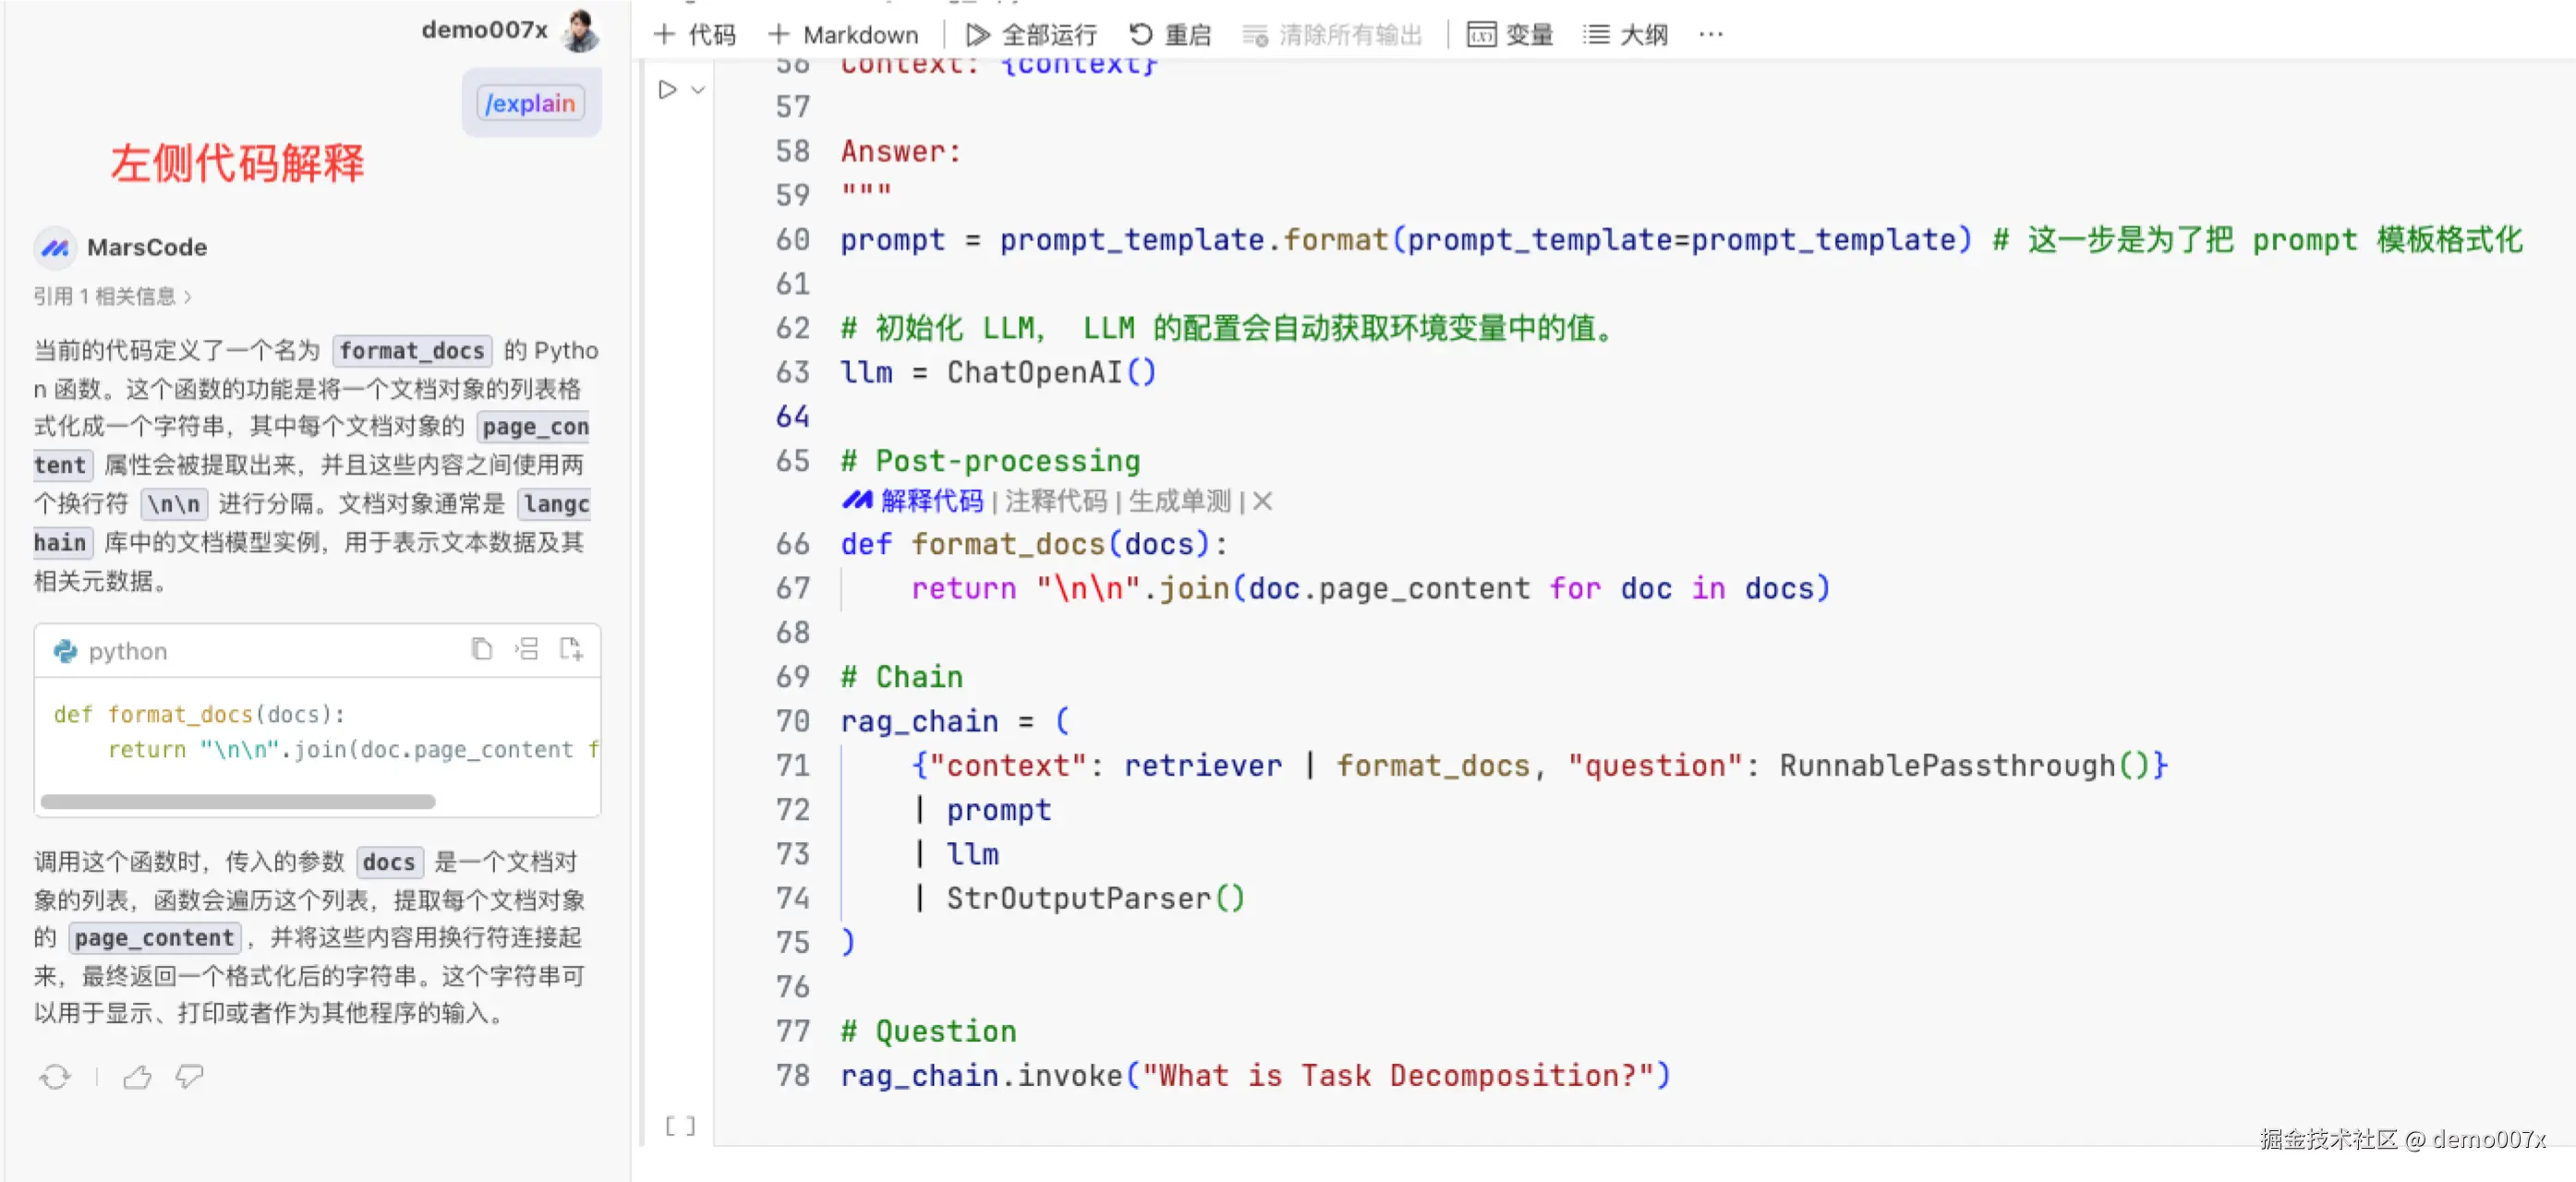2576x1182 pixels.
Task: Click 全部运行 to run all cells
Action: pyautogui.click(x=1031, y=35)
